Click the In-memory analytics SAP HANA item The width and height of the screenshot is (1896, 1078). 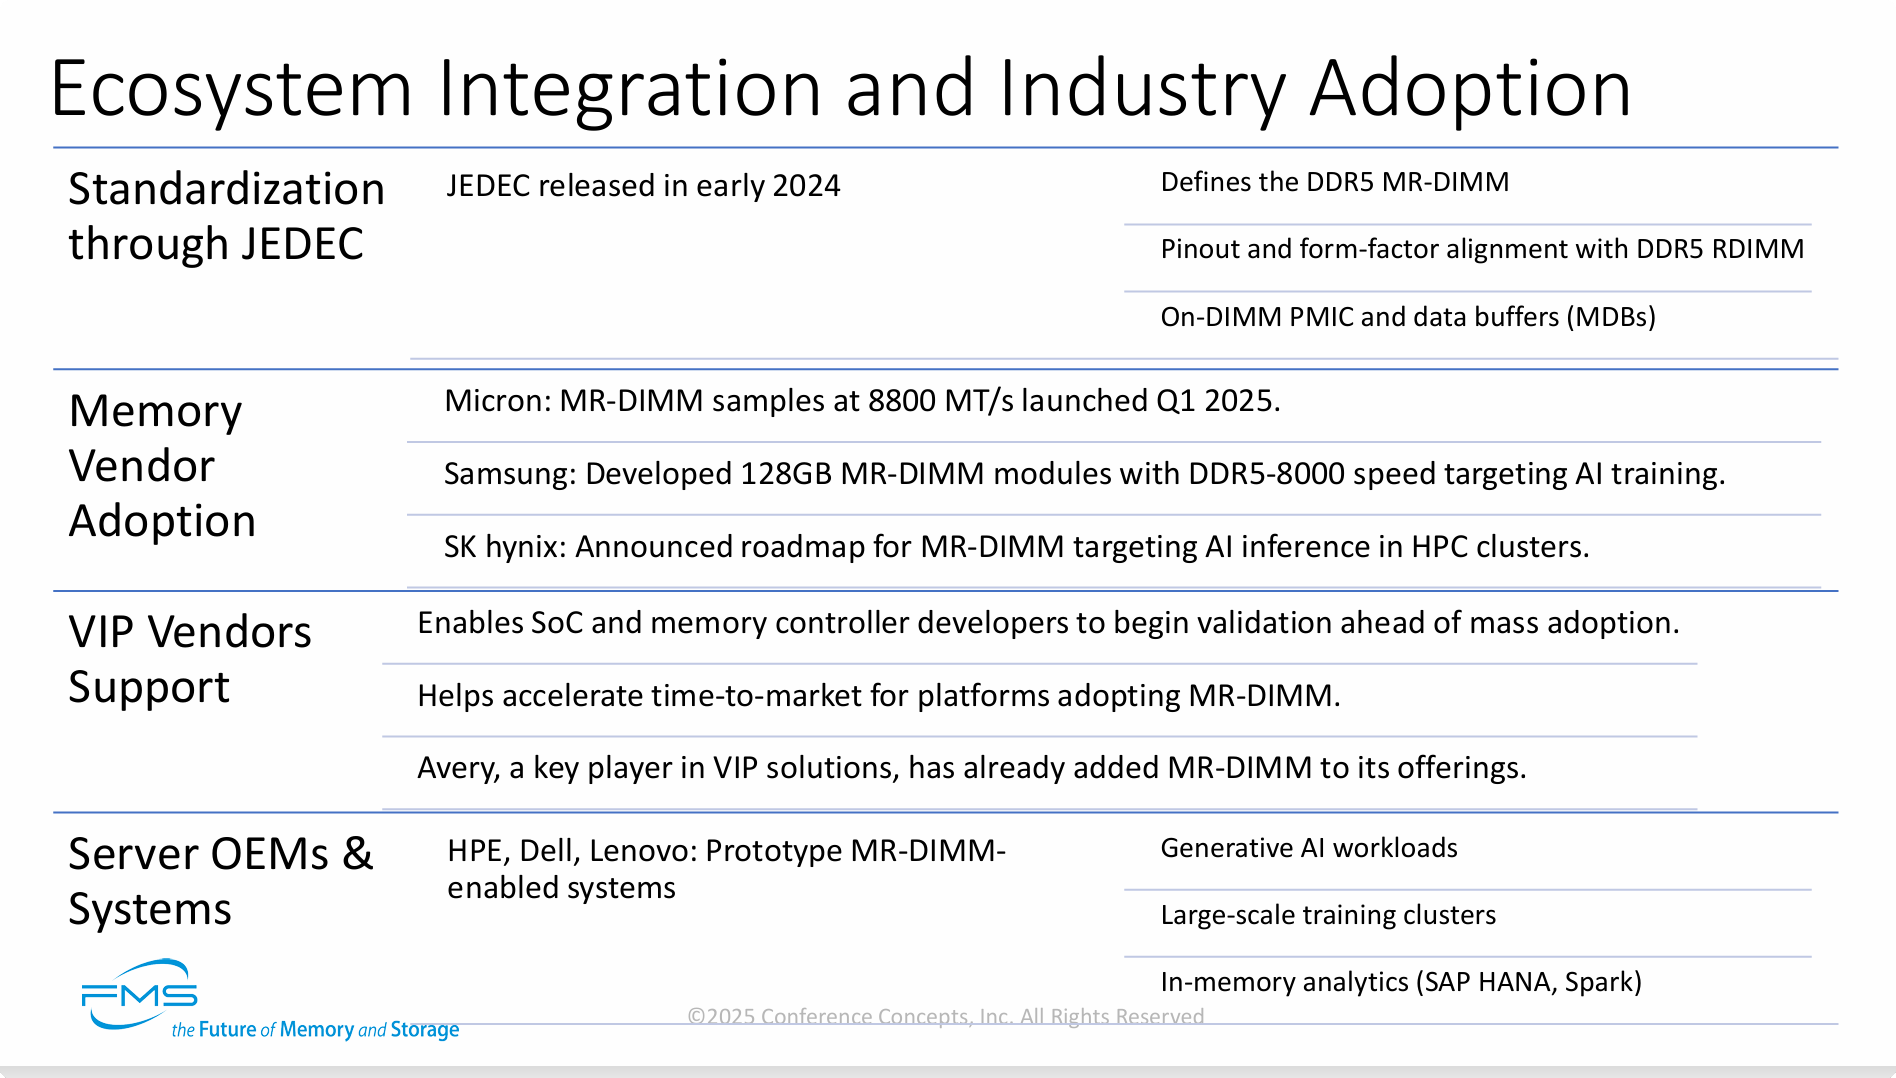(1400, 982)
